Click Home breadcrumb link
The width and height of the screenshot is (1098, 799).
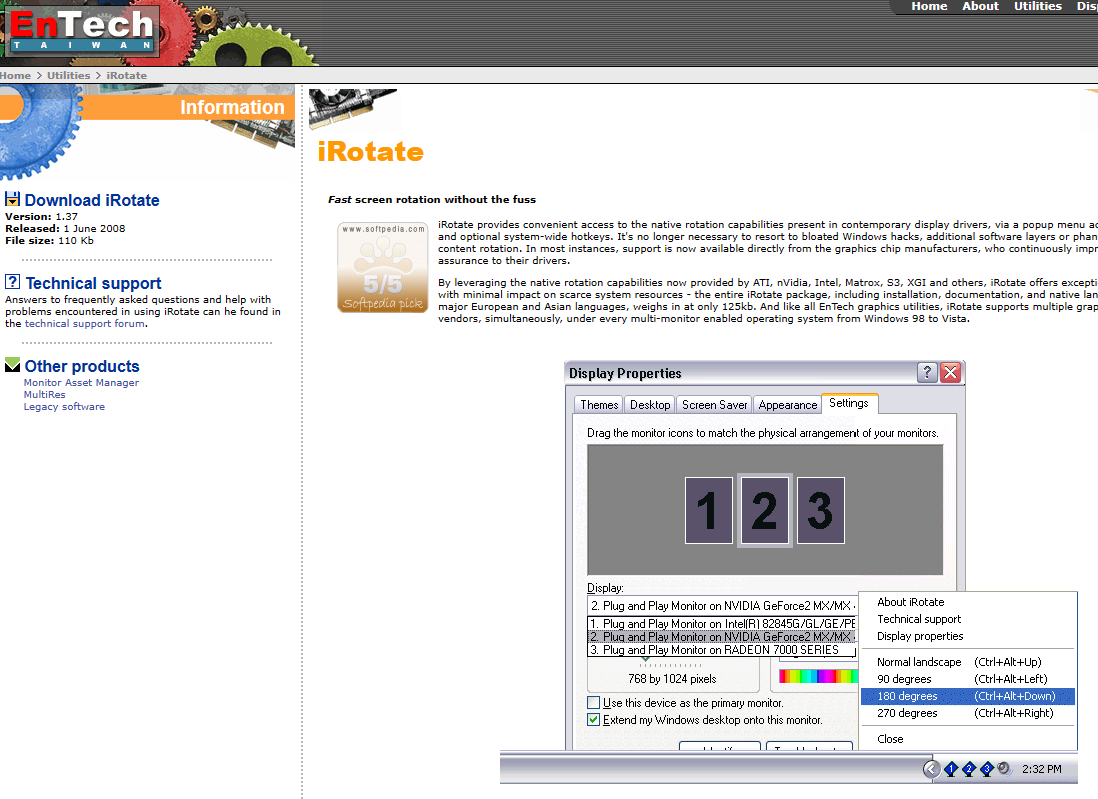(15, 75)
